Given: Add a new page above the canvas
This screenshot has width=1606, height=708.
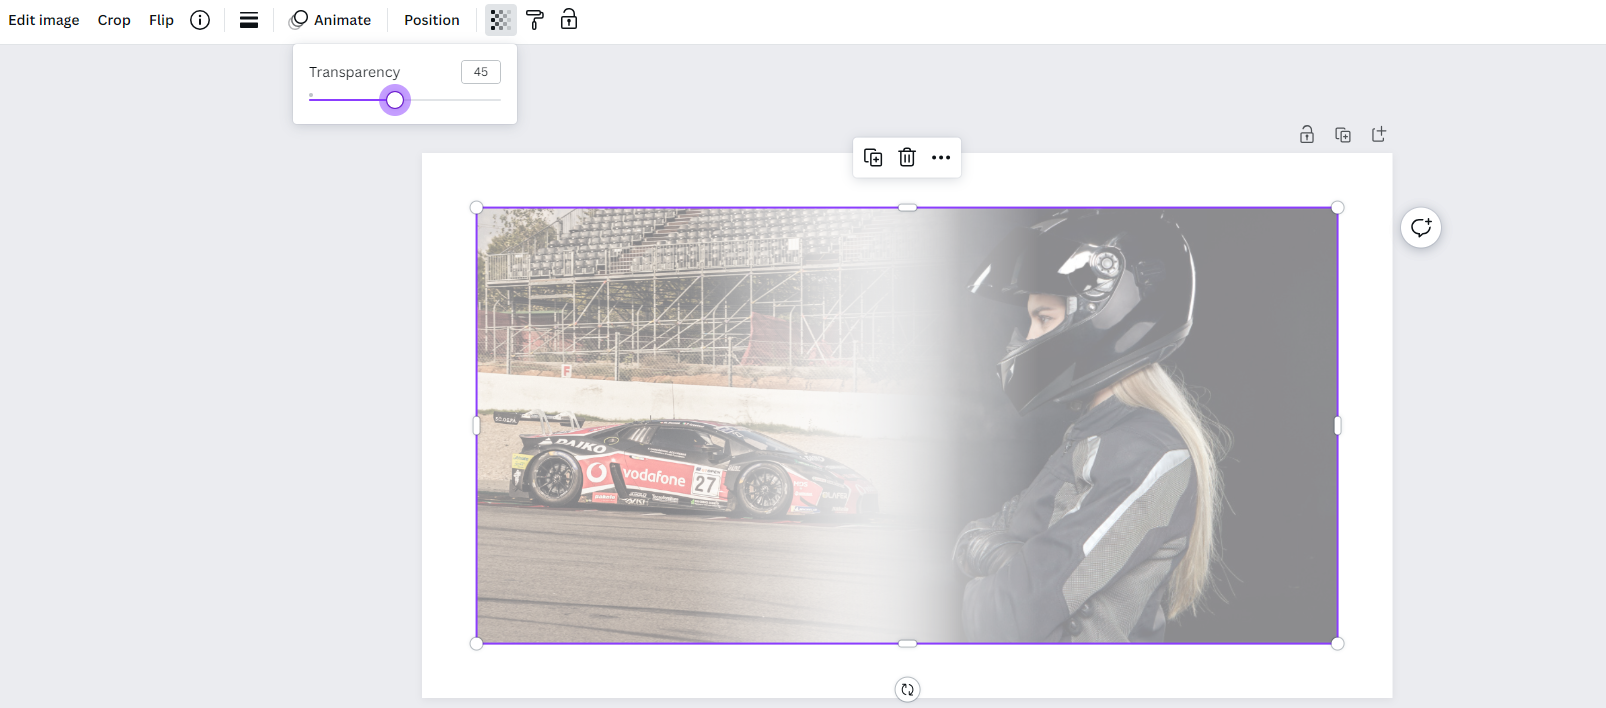Looking at the screenshot, I should coord(1379,134).
